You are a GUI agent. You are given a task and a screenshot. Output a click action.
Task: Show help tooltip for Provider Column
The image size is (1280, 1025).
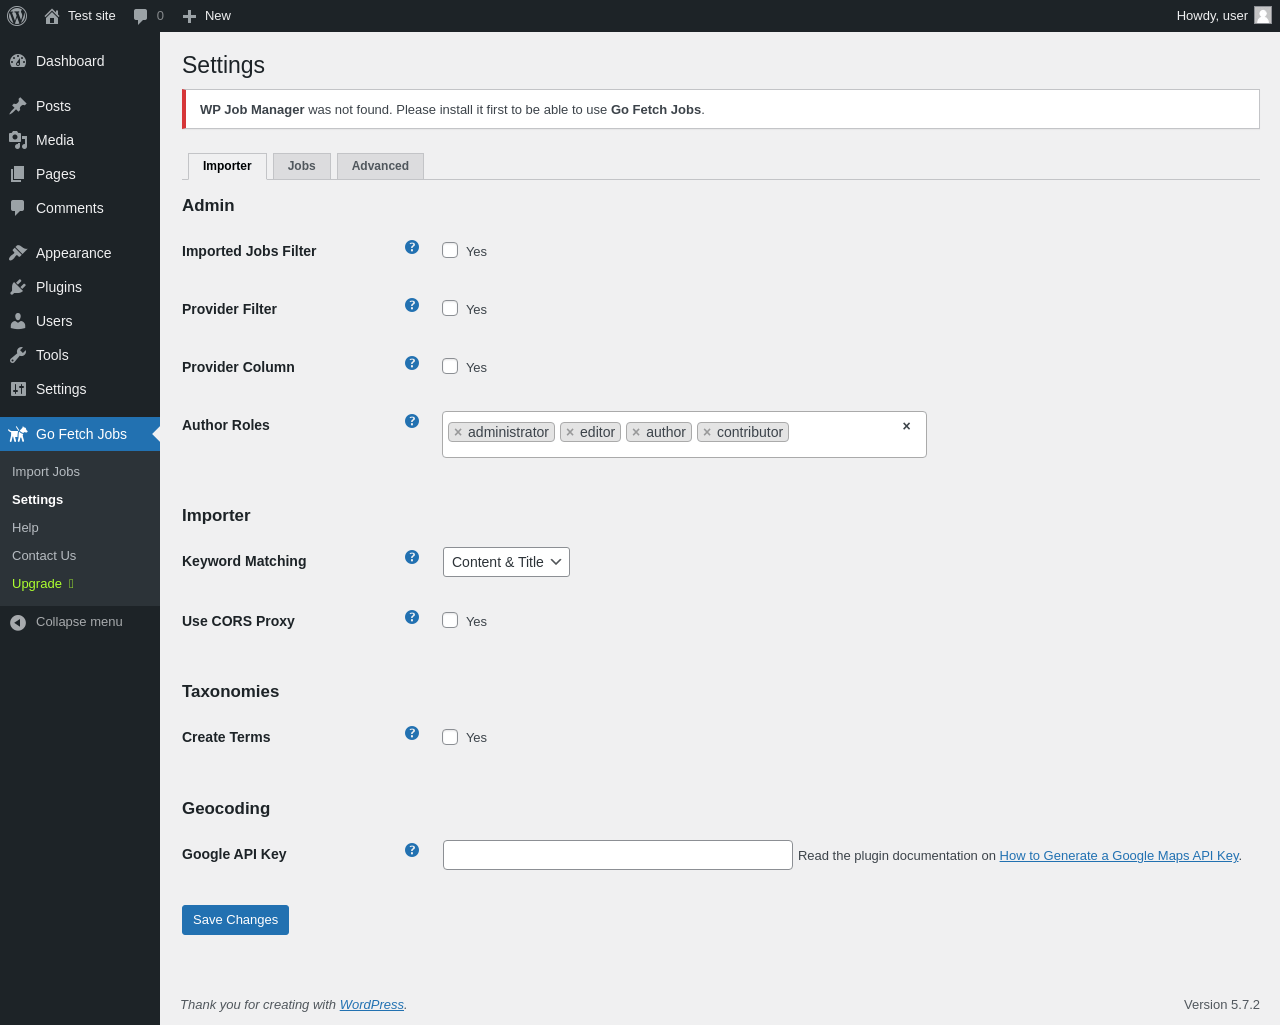pyautogui.click(x=412, y=363)
